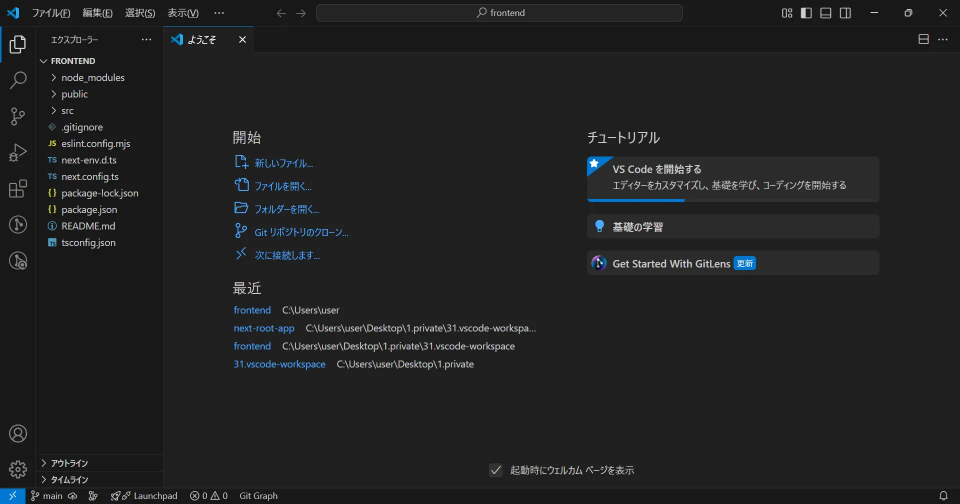Image resolution: width=960 pixels, height=504 pixels.
Task: Open the Accounts menu icon
Action: coord(18,434)
